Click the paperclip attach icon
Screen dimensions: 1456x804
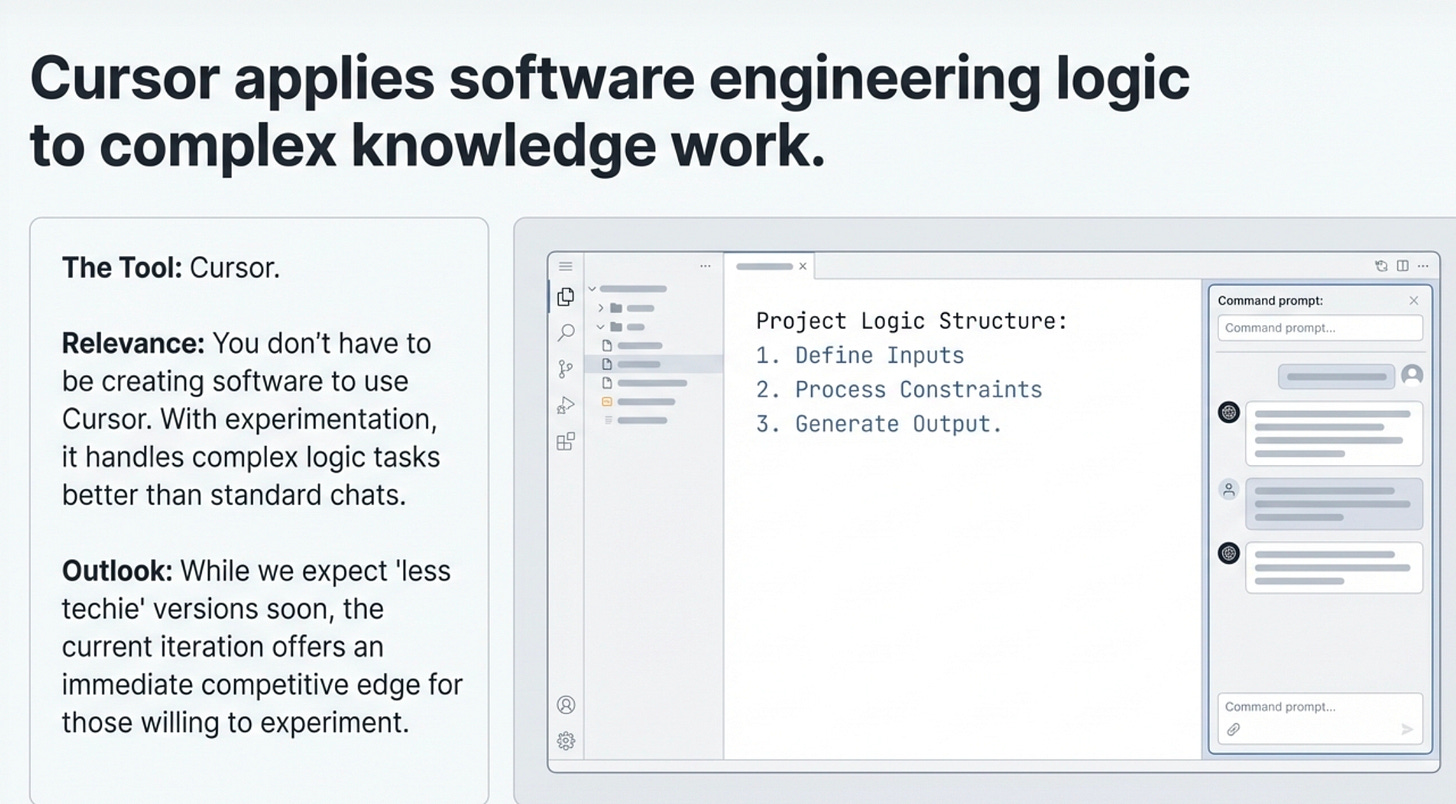pos(1233,730)
